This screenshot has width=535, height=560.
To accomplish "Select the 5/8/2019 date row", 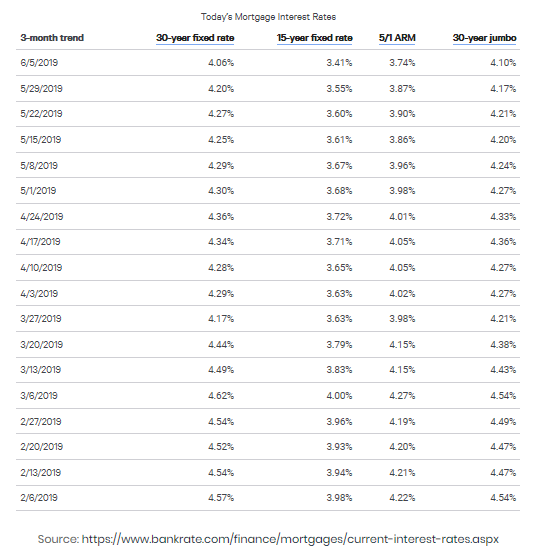I will [x=268, y=165].
